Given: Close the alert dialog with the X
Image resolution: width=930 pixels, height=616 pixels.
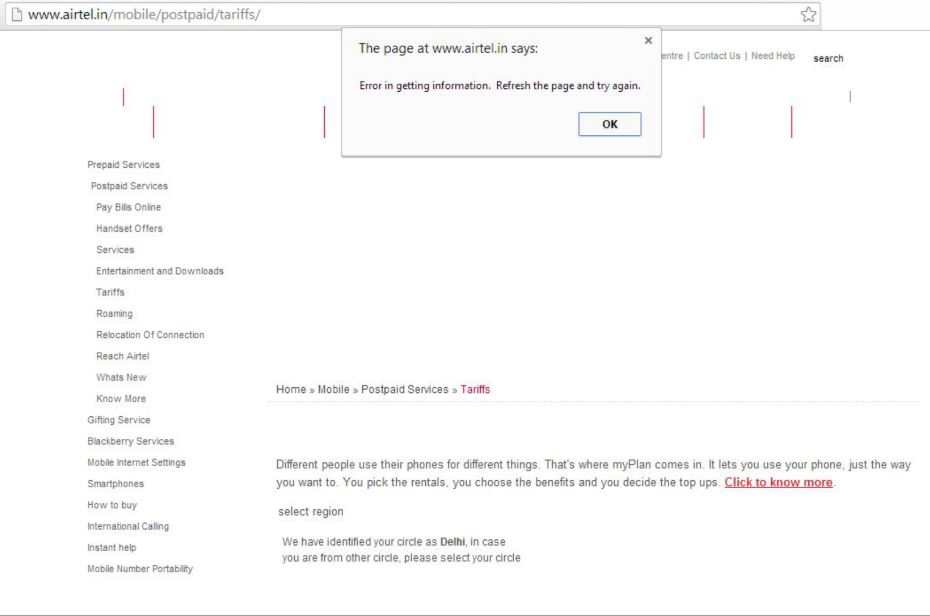Looking at the screenshot, I should (x=648, y=40).
